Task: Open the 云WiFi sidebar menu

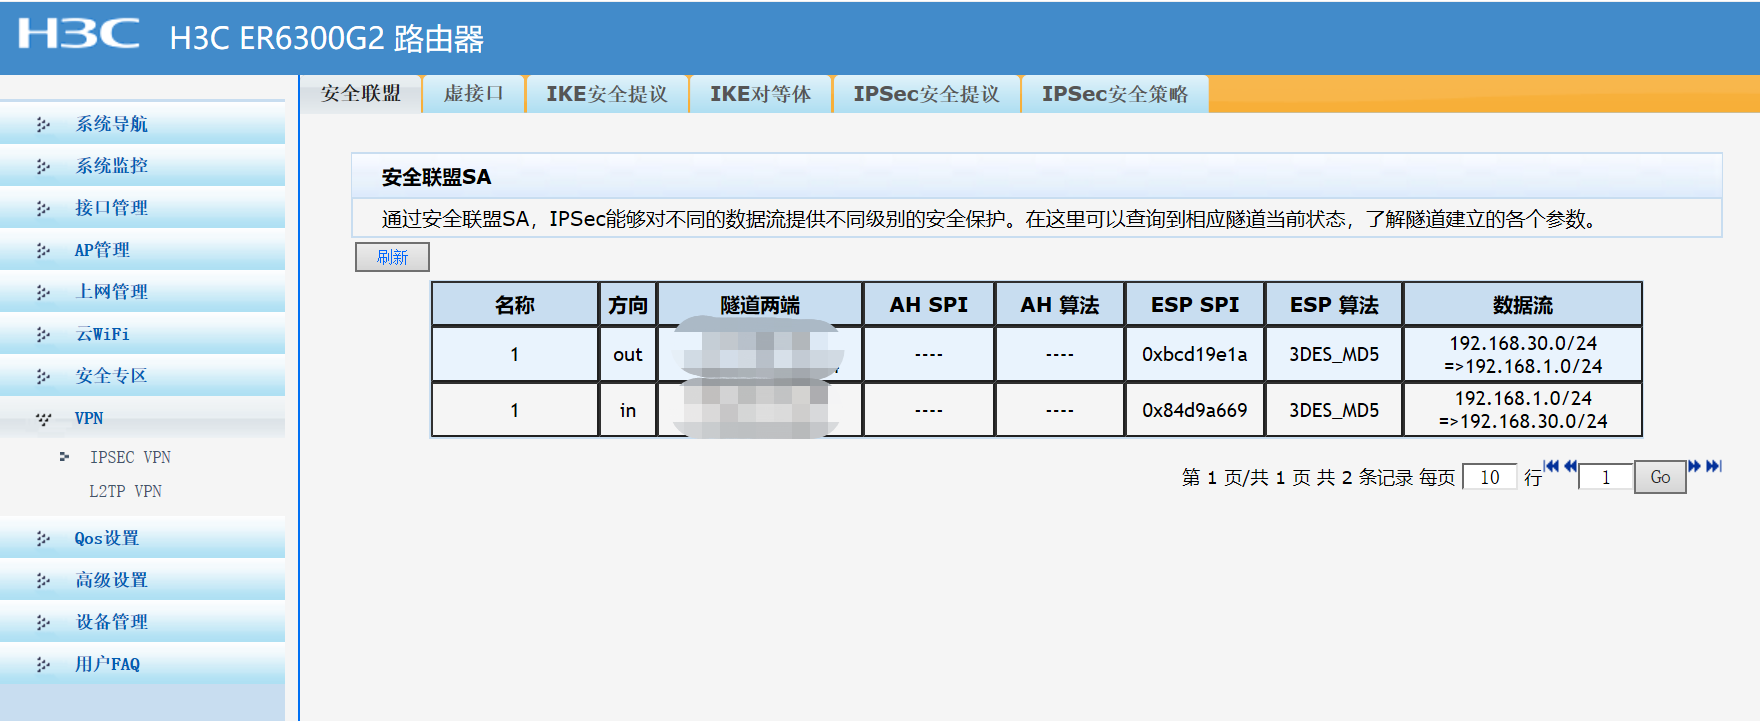Action: 142,334
